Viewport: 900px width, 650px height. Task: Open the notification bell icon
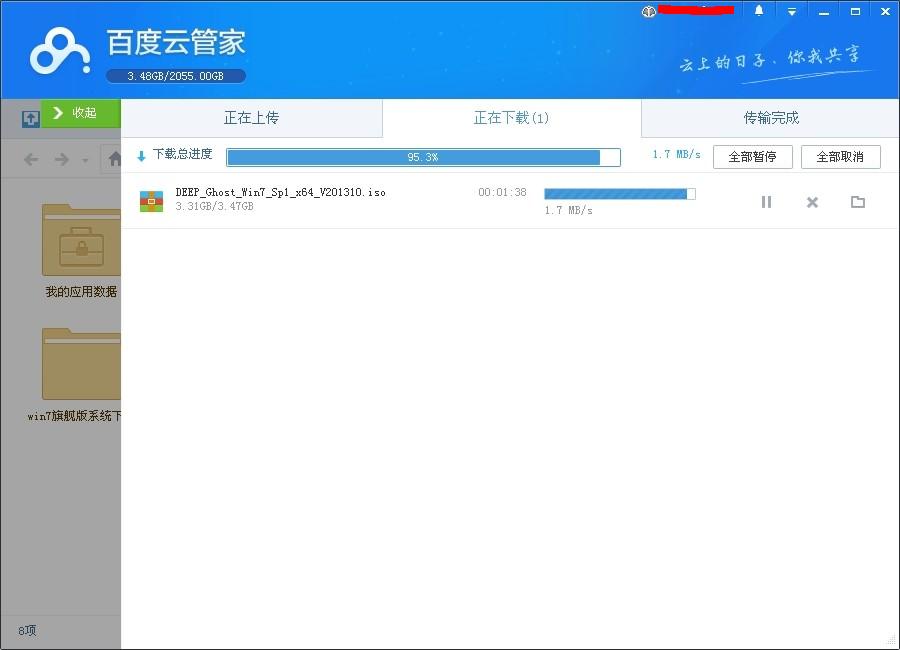[759, 11]
